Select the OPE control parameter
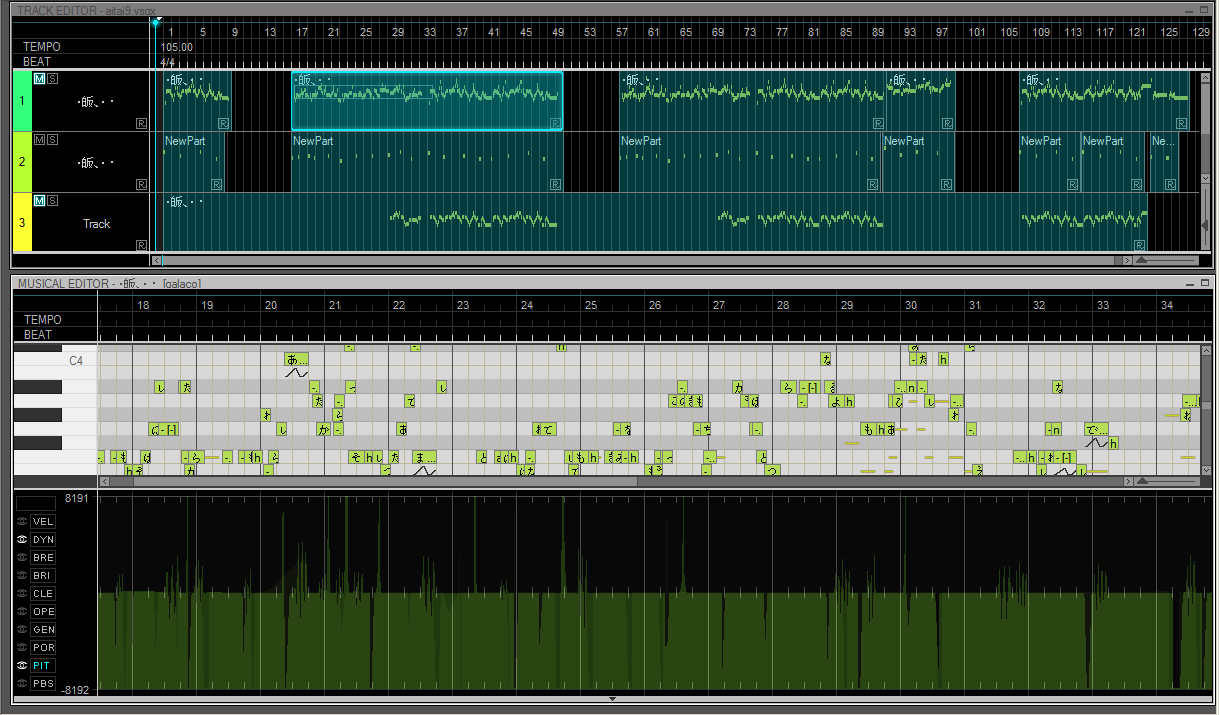This screenshot has height=715, width=1220. (43, 611)
